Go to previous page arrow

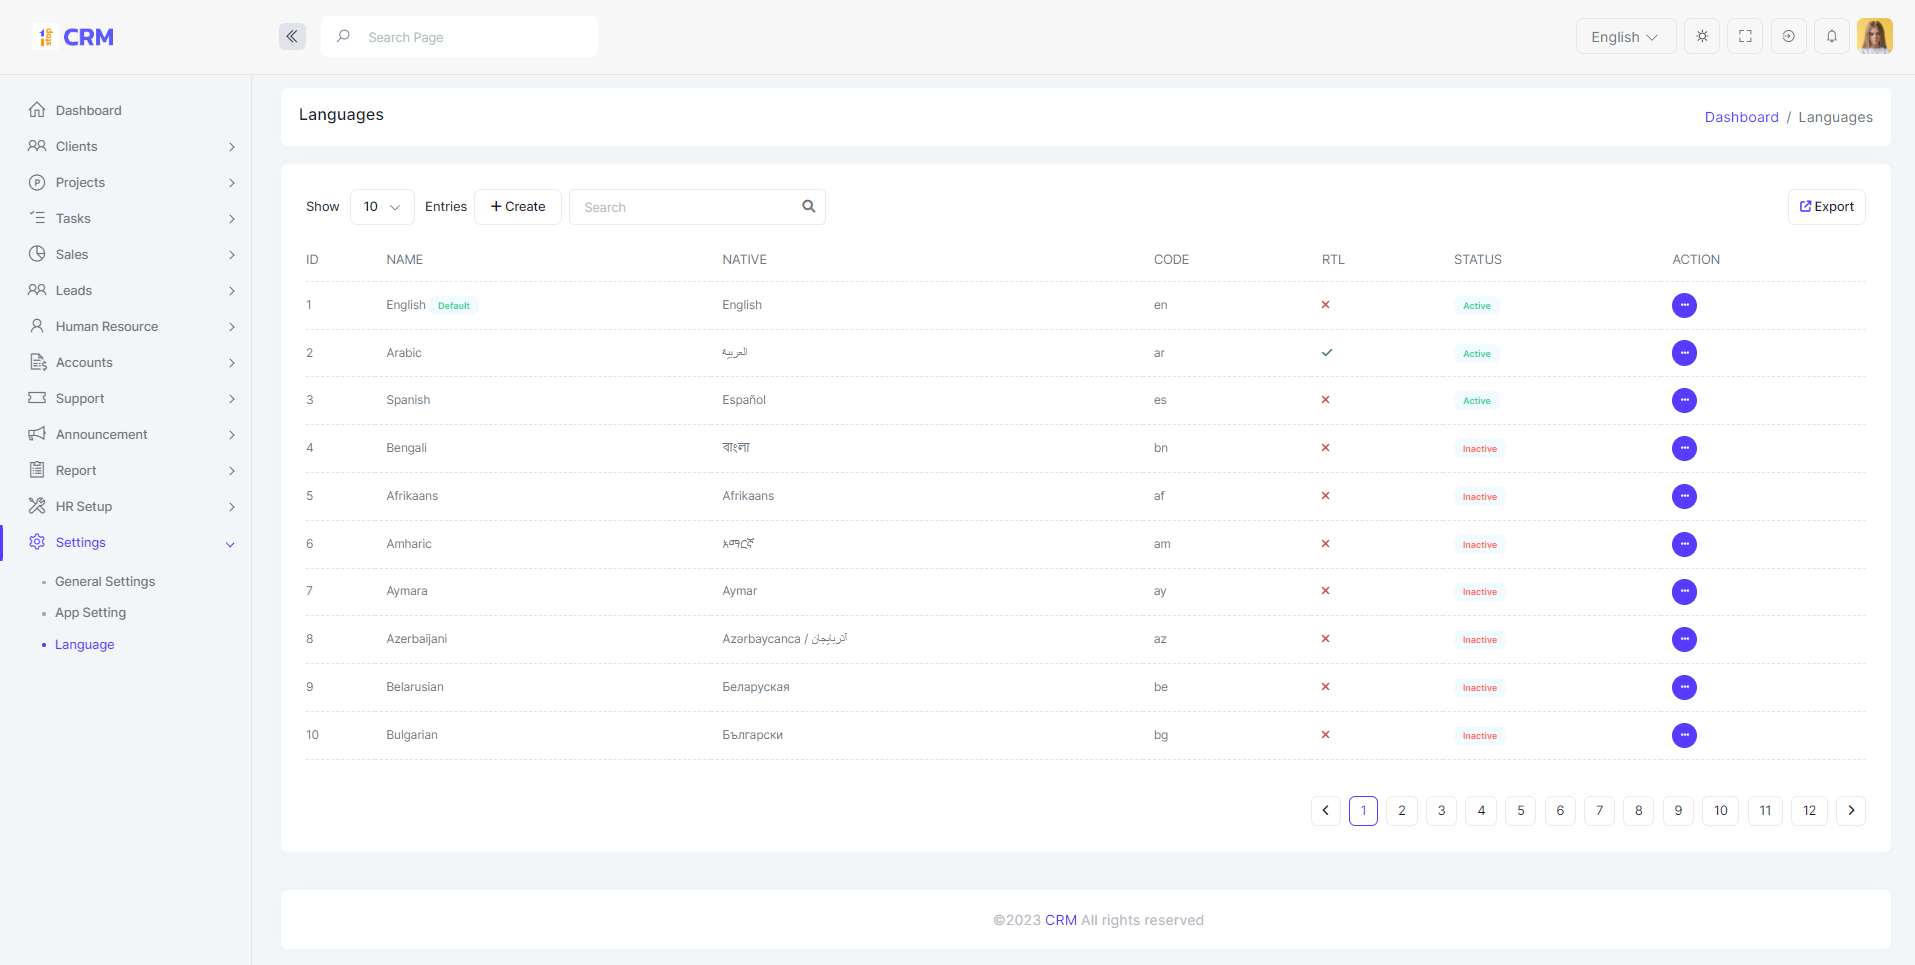[1326, 811]
